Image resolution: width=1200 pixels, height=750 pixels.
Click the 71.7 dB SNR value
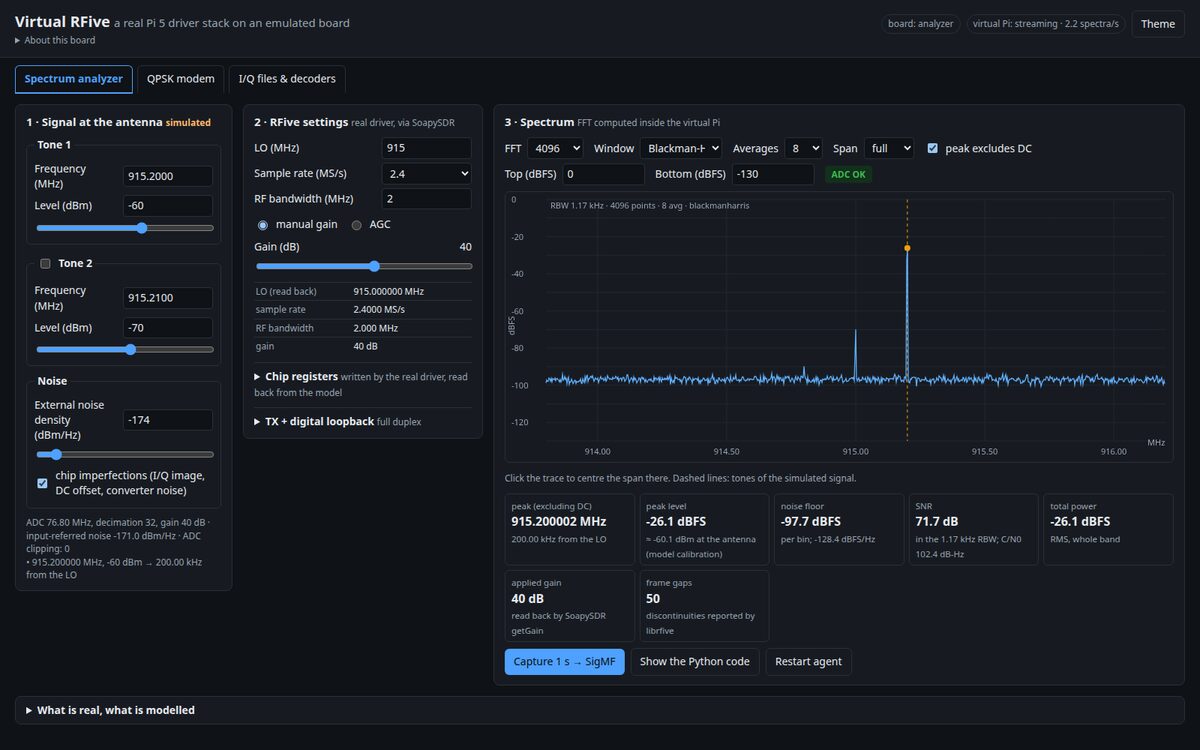(937, 521)
